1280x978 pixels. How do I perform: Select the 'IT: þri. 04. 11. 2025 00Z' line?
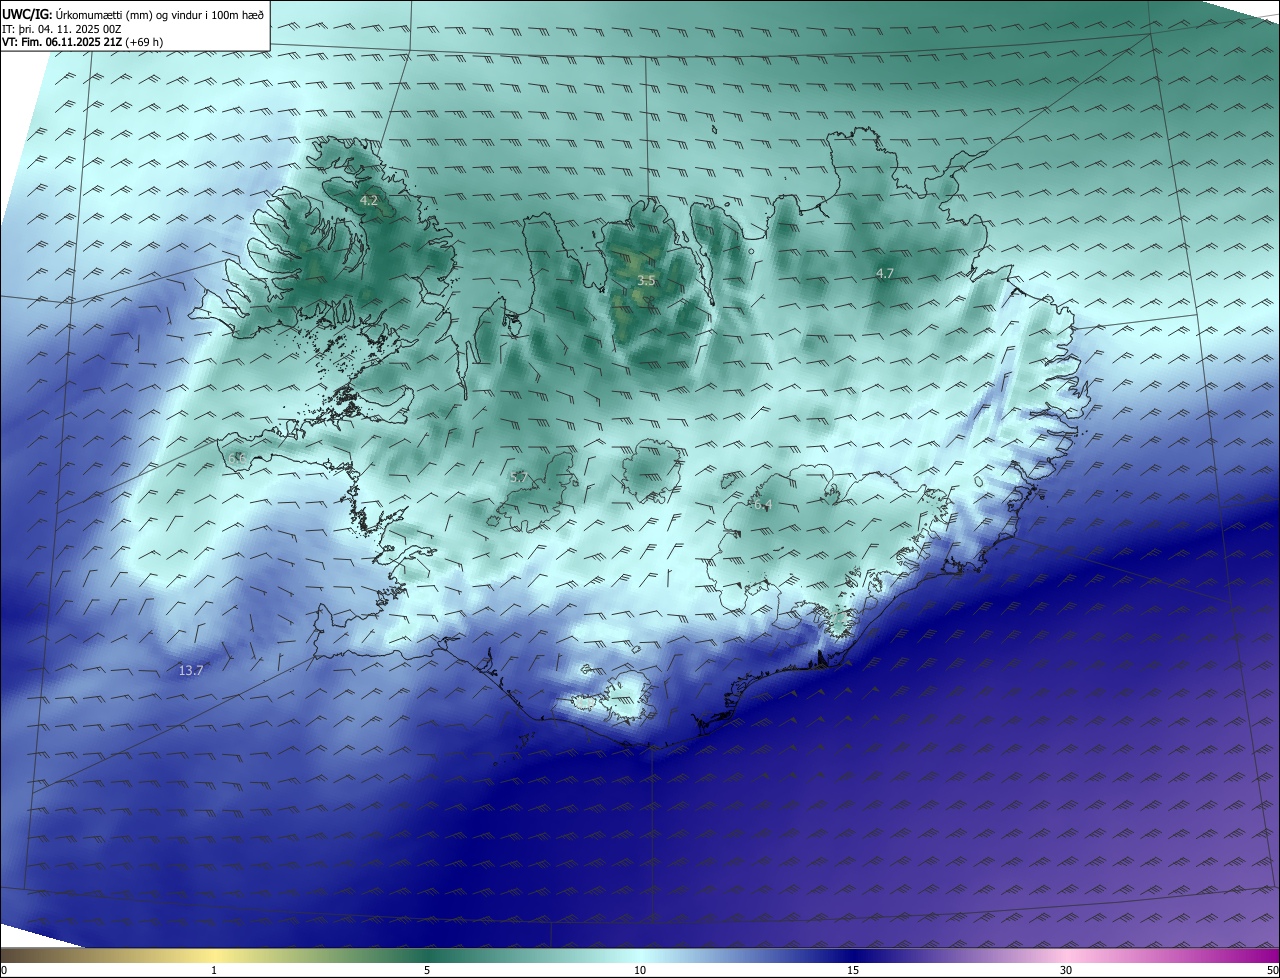pyautogui.click(x=62, y=29)
